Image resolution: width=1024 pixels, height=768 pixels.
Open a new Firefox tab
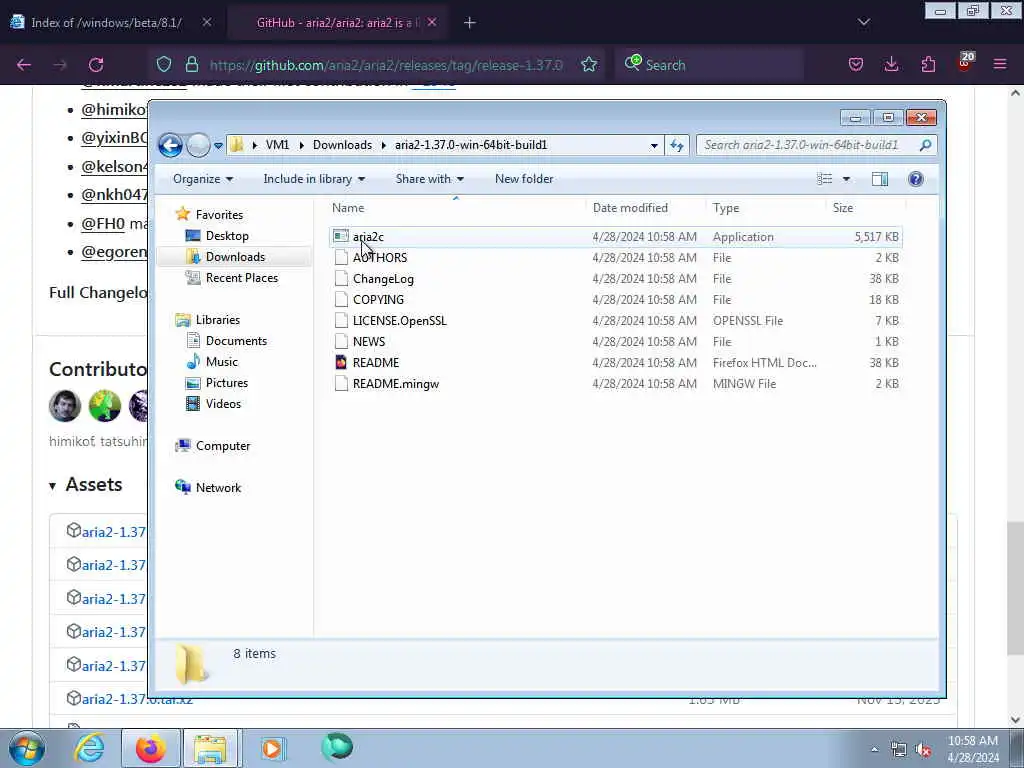(x=470, y=23)
